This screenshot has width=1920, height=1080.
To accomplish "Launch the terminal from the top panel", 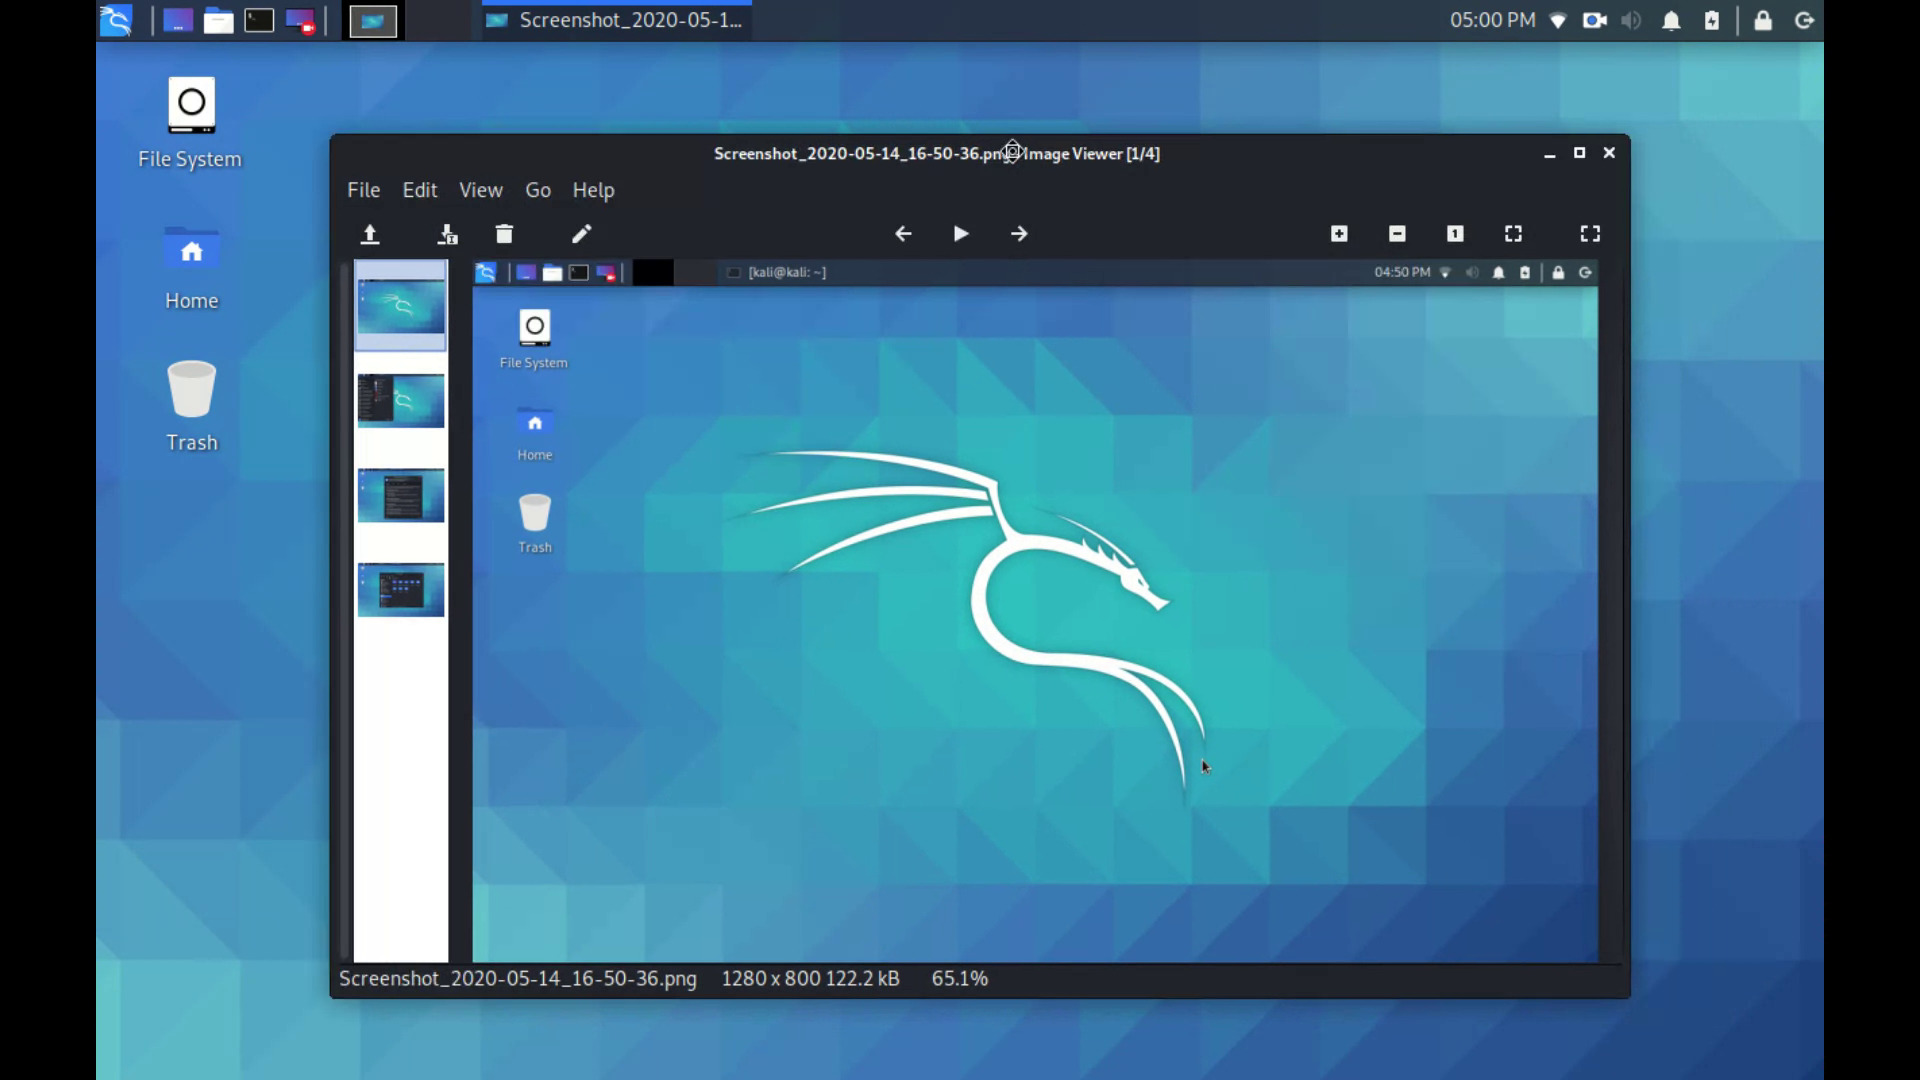I will (259, 20).
